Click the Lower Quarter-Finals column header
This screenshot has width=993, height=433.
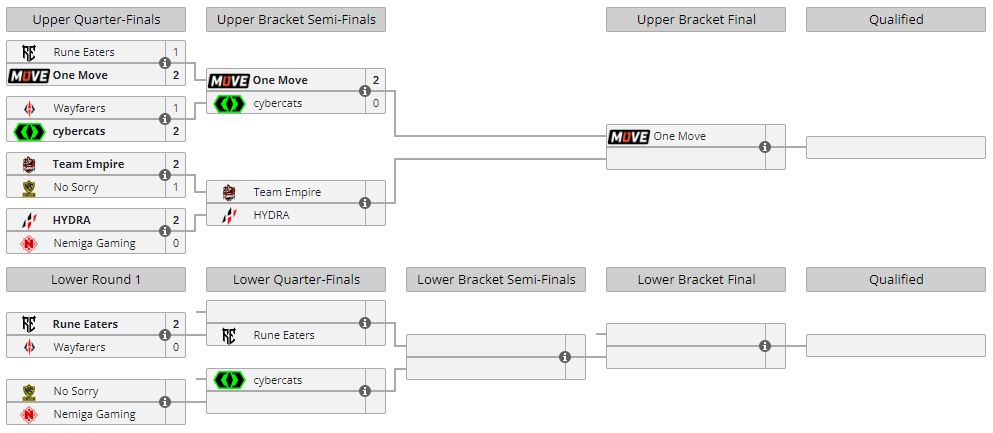[x=296, y=279]
